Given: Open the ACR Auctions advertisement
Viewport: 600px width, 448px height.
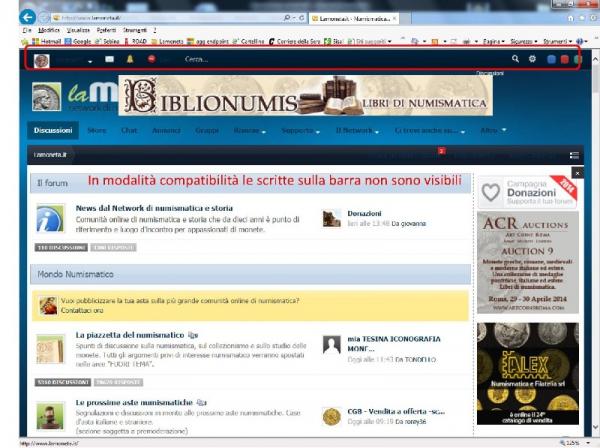Looking at the screenshot, I should click(x=528, y=263).
